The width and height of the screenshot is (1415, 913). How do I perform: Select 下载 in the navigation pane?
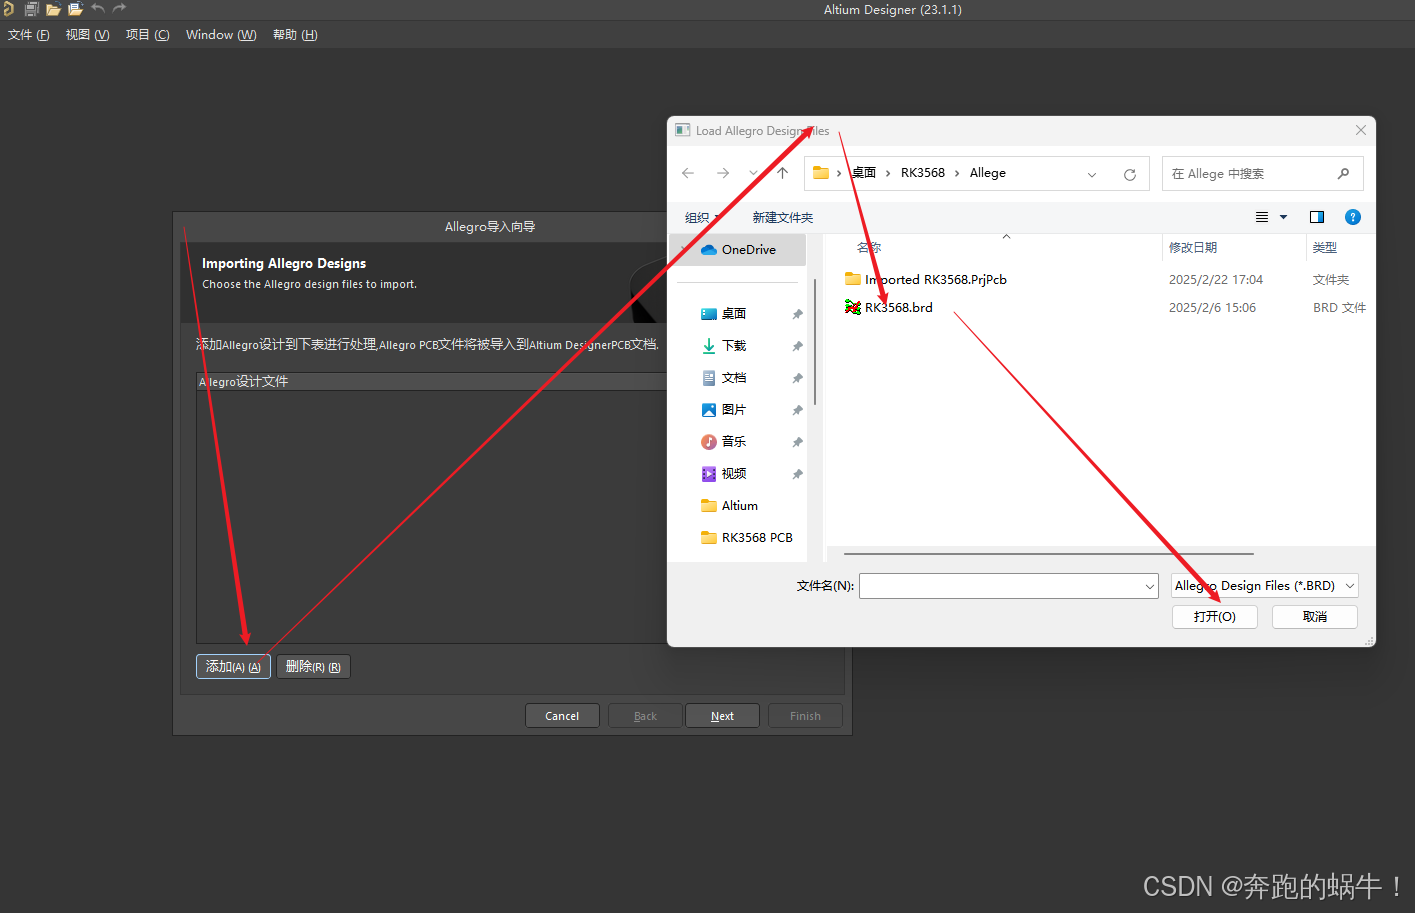click(734, 346)
